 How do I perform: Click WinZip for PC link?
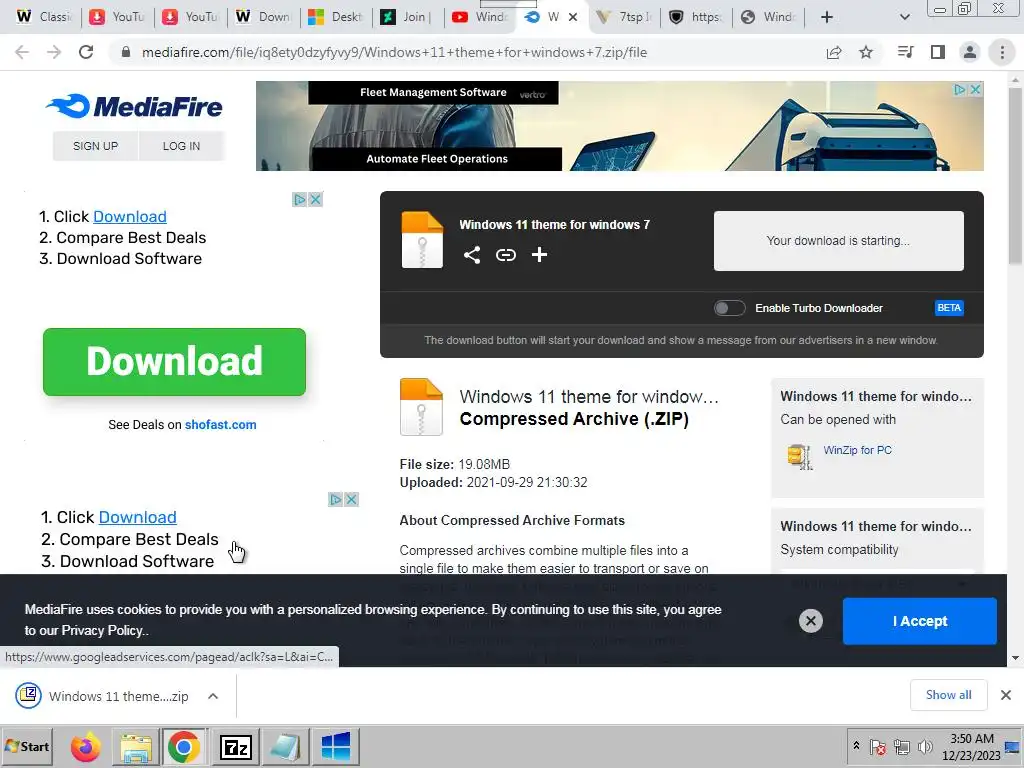click(x=857, y=450)
